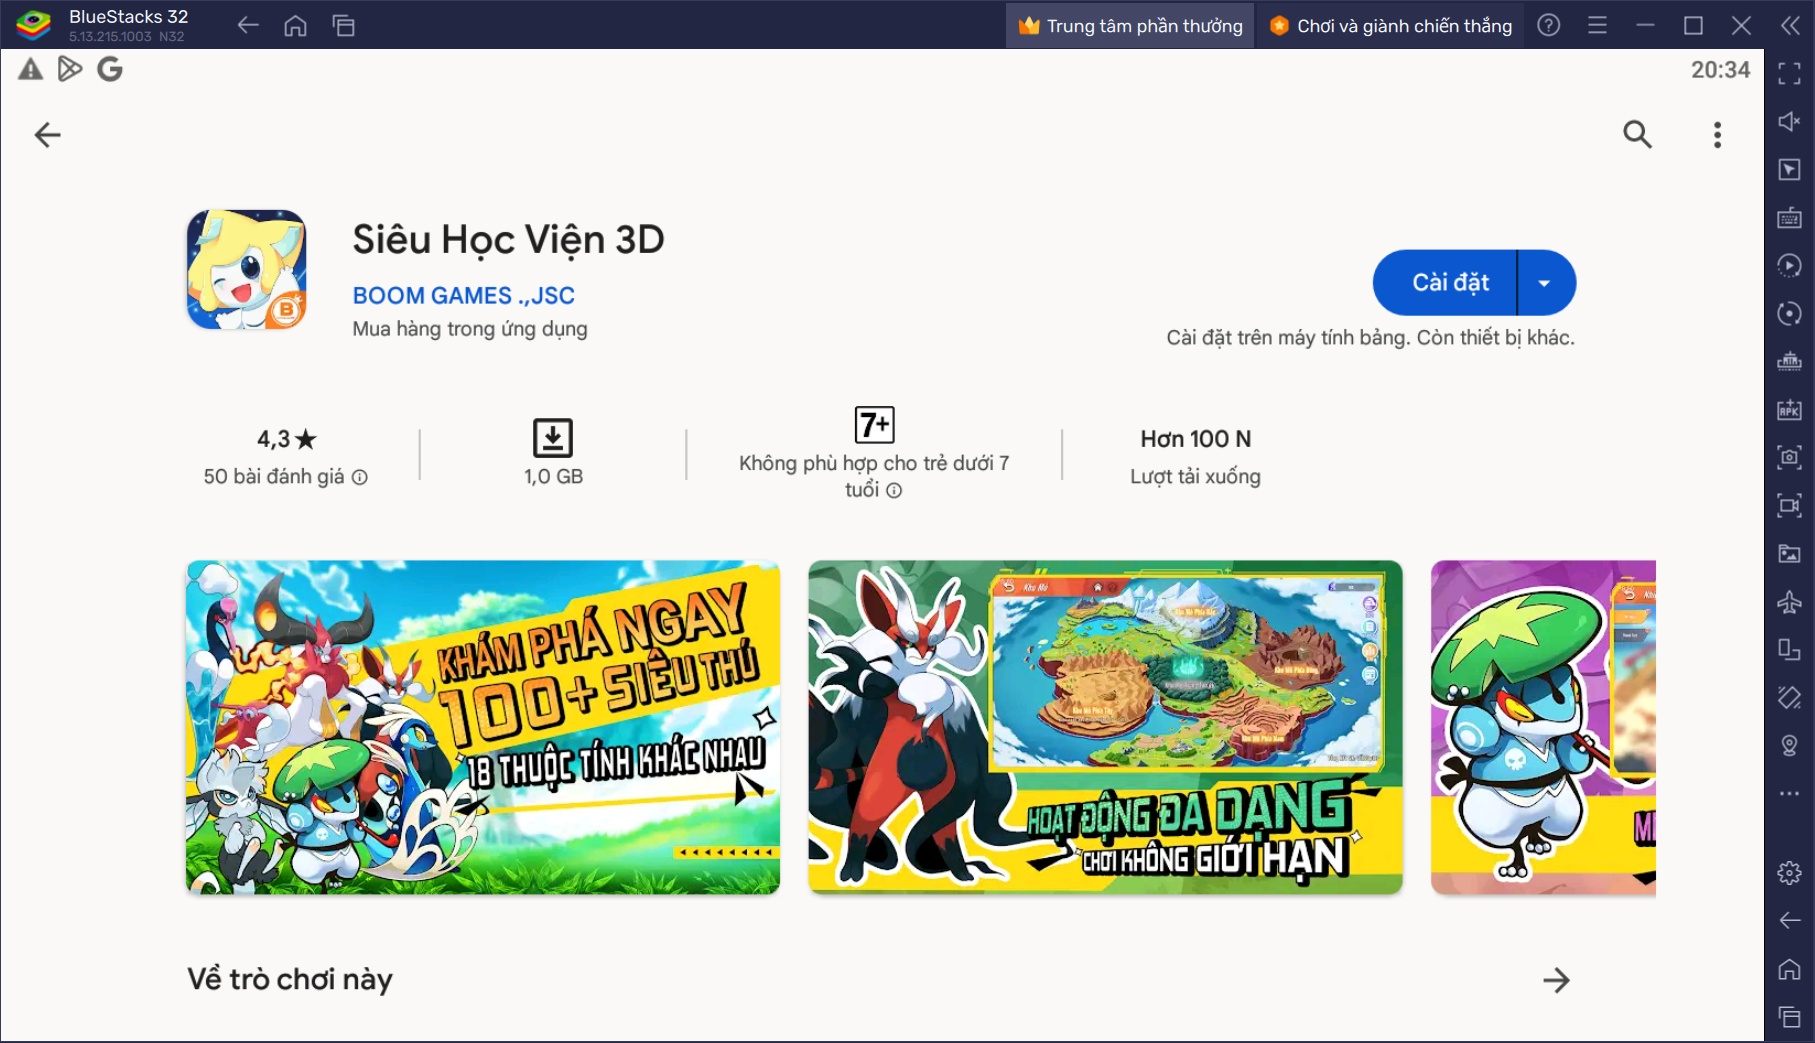
Task: Take a screenshot using the sidebar icon
Action: pos(1789,457)
